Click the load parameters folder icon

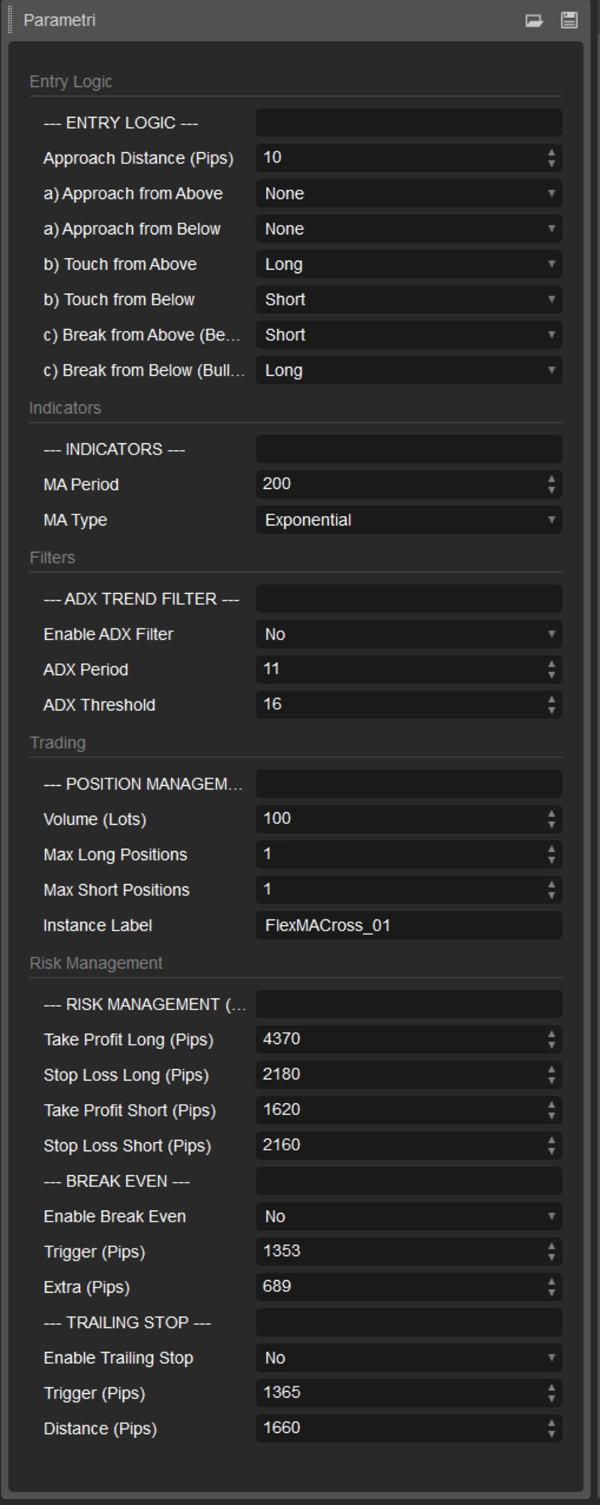(534, 20)
